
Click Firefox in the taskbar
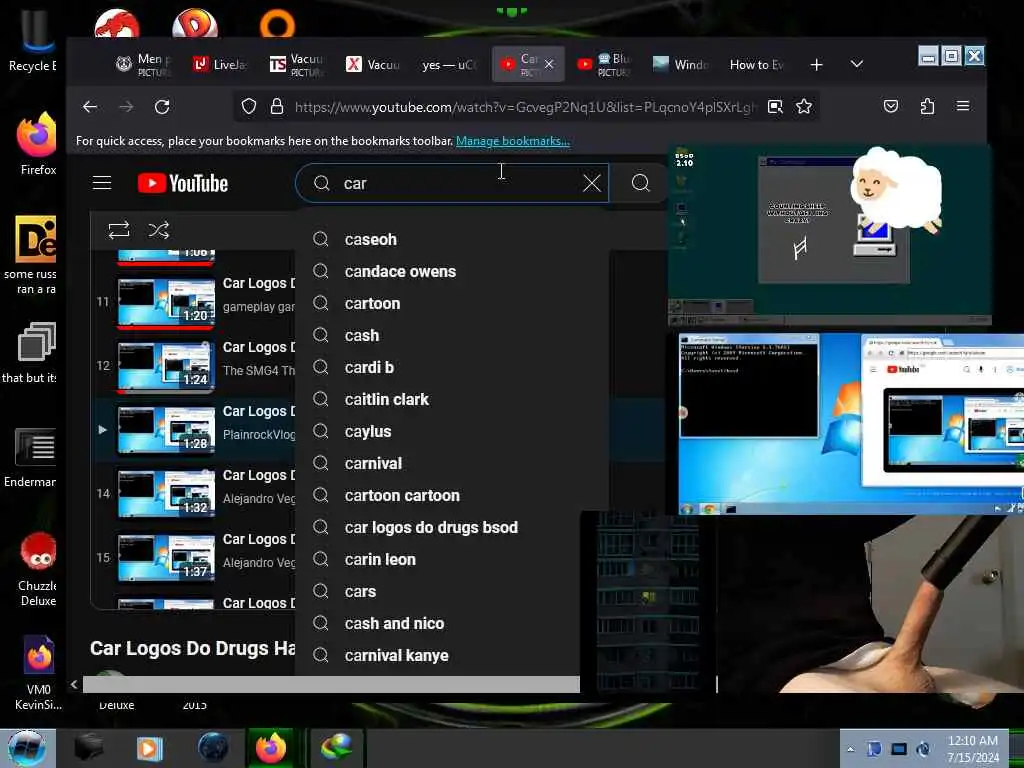click(271, 748)
